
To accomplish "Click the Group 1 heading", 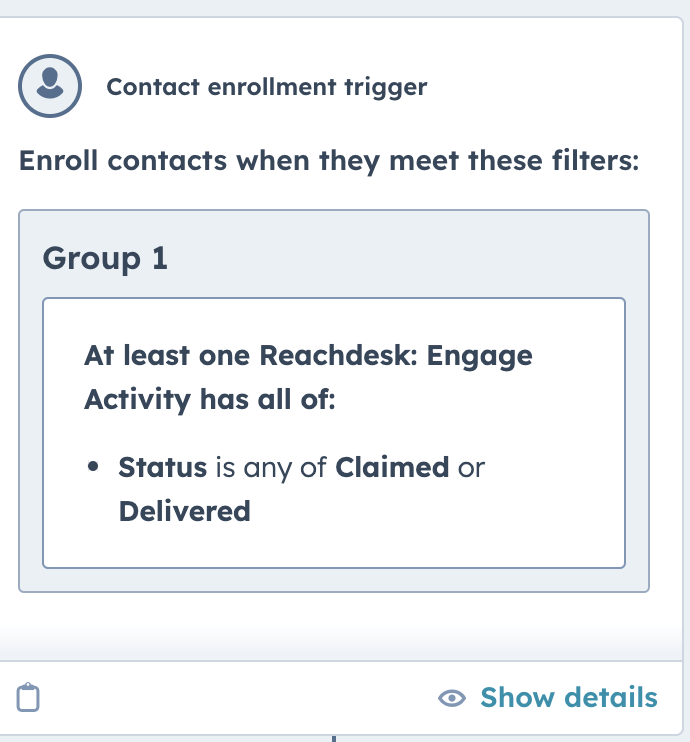I will click(105, 258).
